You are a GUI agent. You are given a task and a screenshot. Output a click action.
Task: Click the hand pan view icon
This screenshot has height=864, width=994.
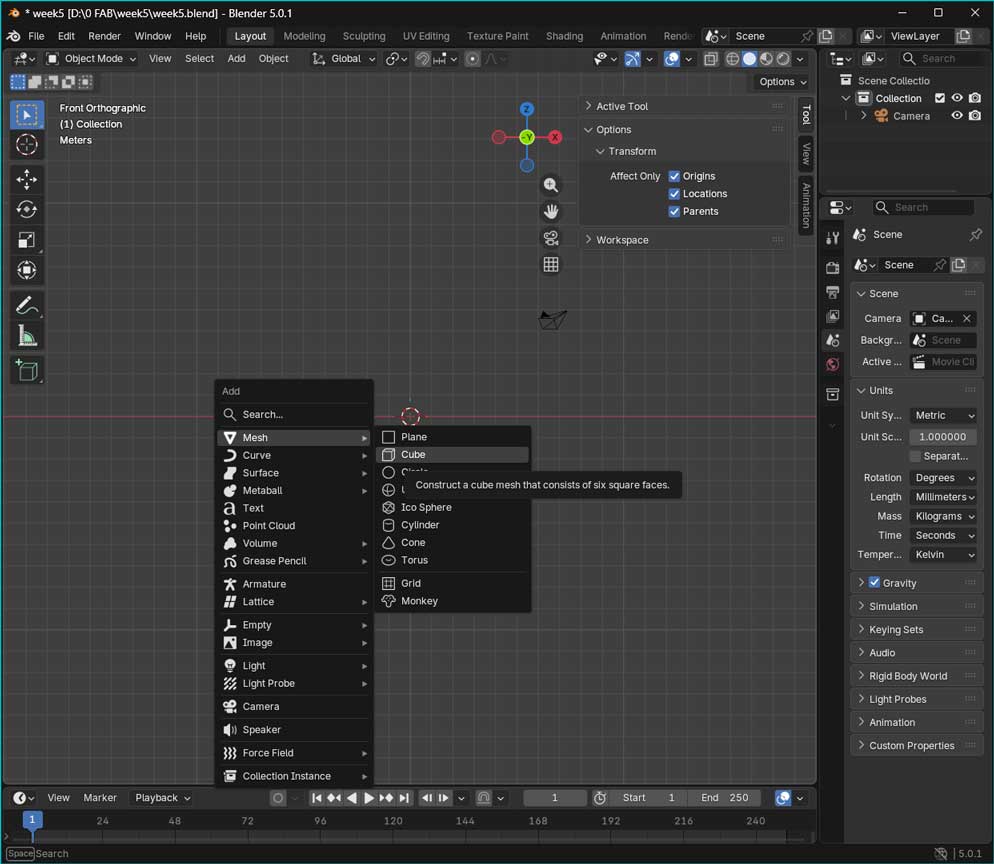coord(551,211)
